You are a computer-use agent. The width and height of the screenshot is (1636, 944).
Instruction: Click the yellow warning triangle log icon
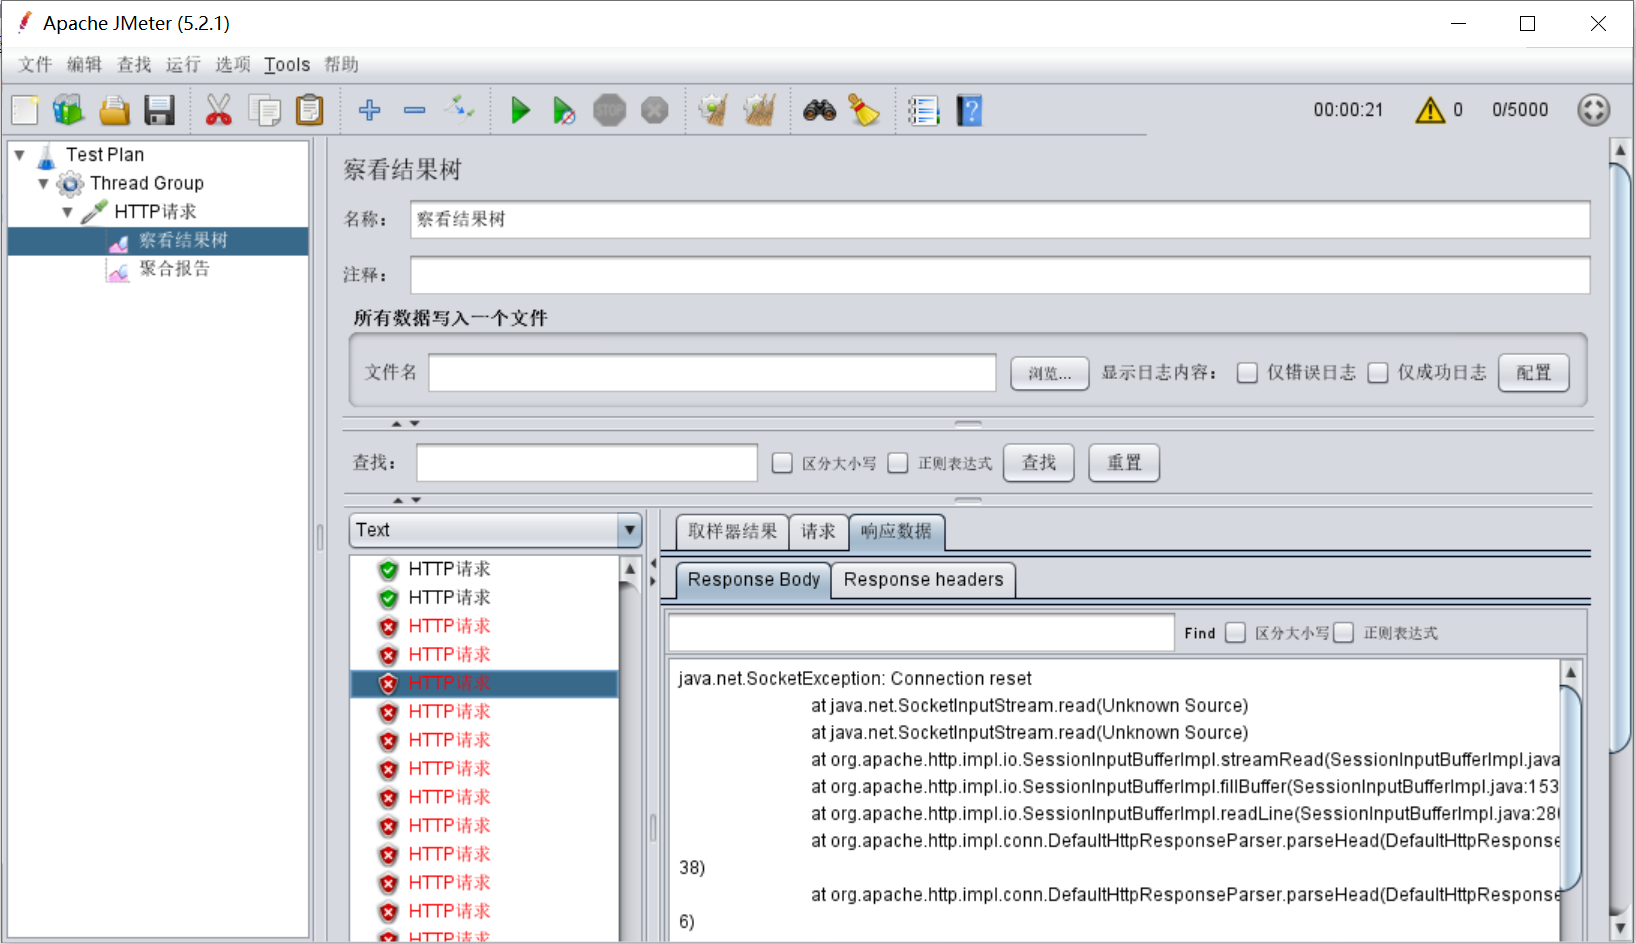tap(1430, 110)
